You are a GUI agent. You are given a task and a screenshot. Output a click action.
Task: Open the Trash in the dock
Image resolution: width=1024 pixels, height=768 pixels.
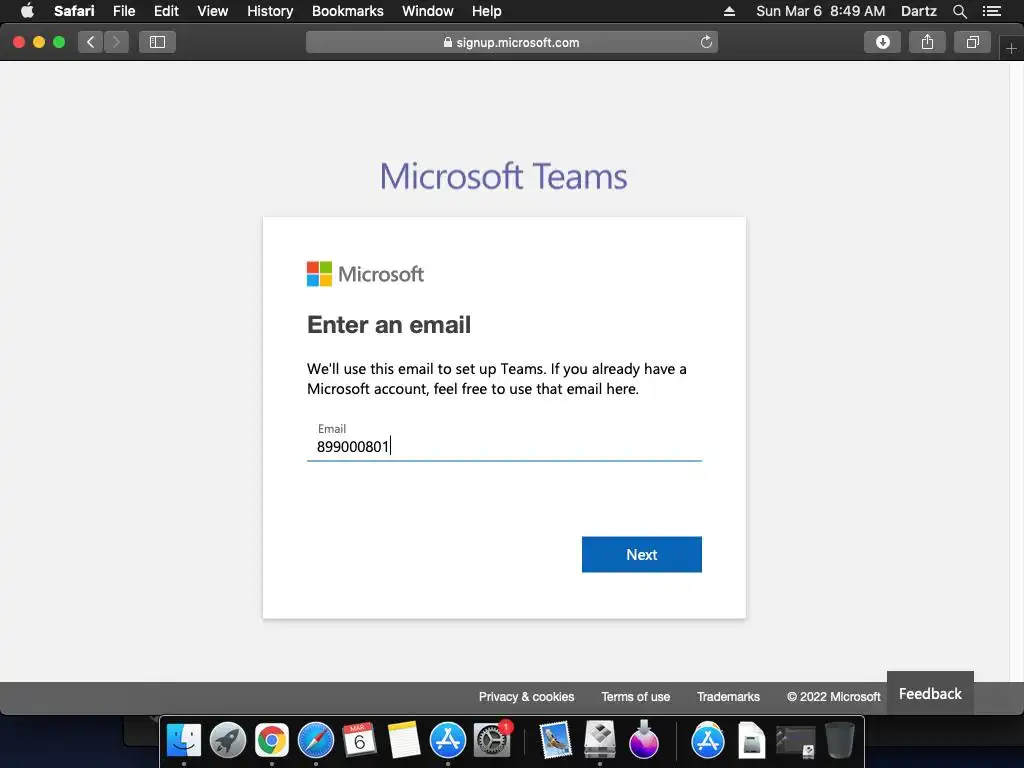(x=840, y=741)
